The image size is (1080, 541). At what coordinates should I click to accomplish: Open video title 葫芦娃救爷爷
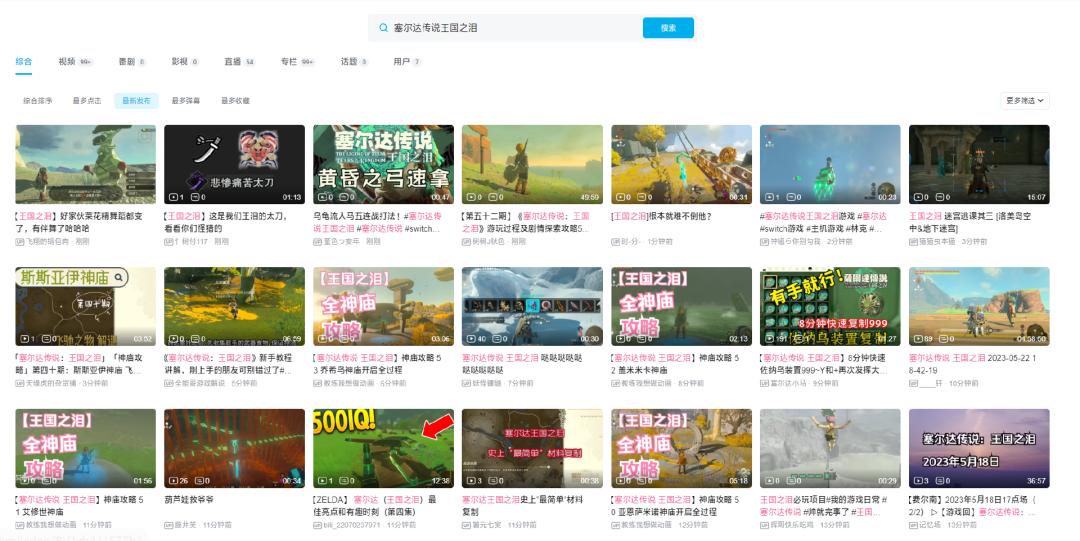tap(189, 500)
